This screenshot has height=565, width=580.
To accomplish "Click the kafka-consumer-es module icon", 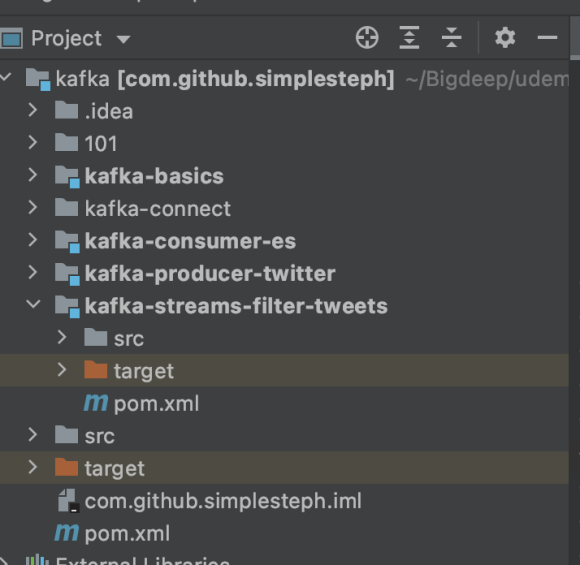I will click(67, 242).
